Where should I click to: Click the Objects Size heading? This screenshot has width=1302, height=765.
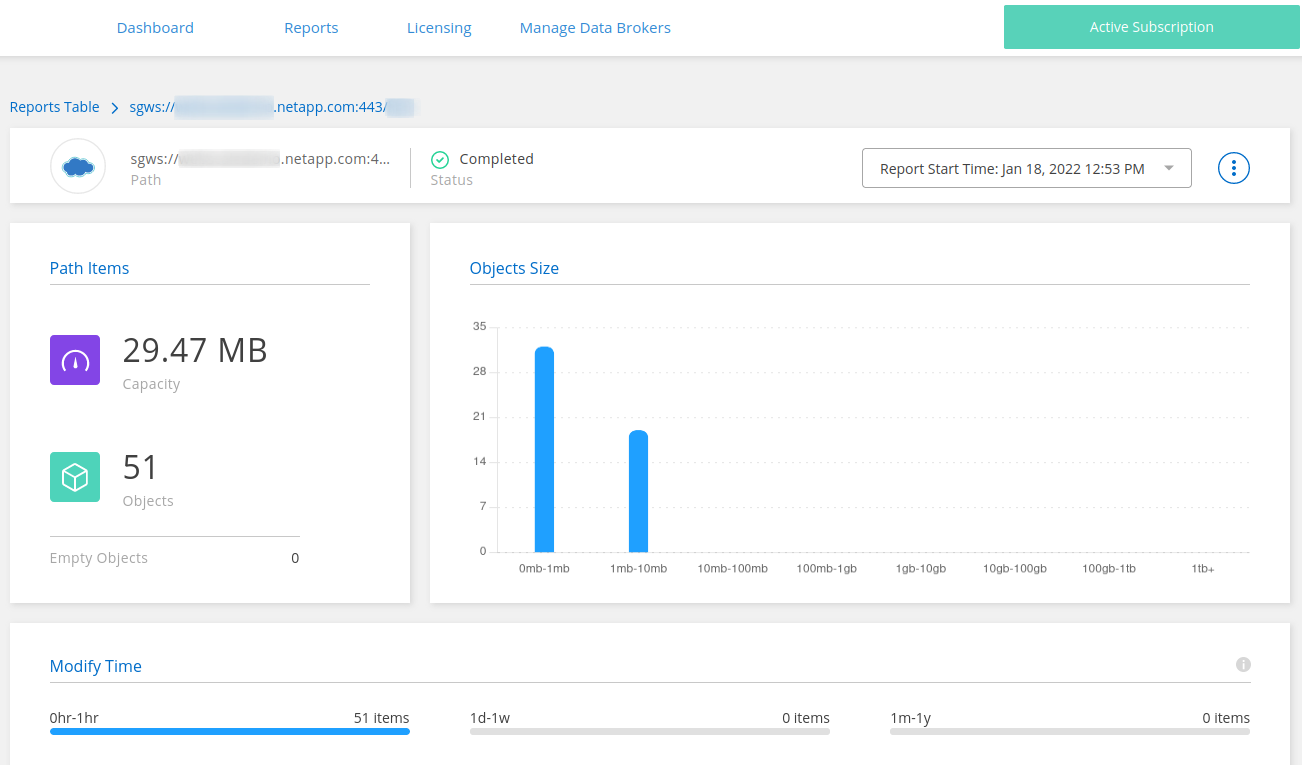[514, 268]
